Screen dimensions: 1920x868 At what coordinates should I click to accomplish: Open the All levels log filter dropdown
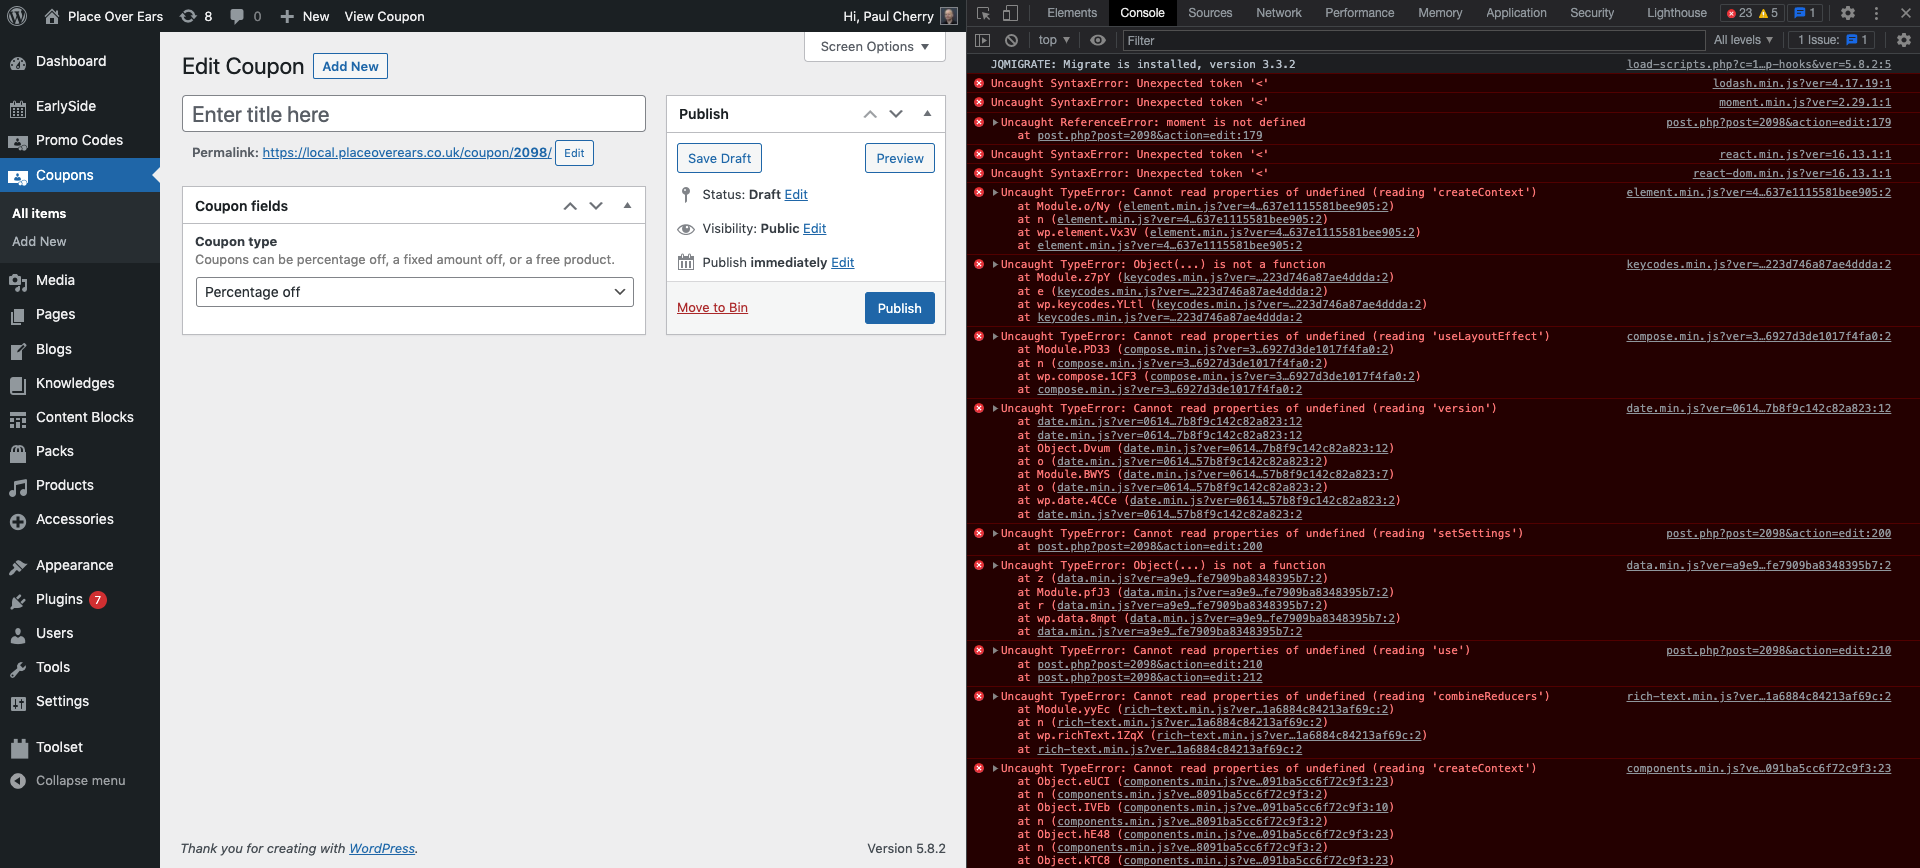point(1742,40)
